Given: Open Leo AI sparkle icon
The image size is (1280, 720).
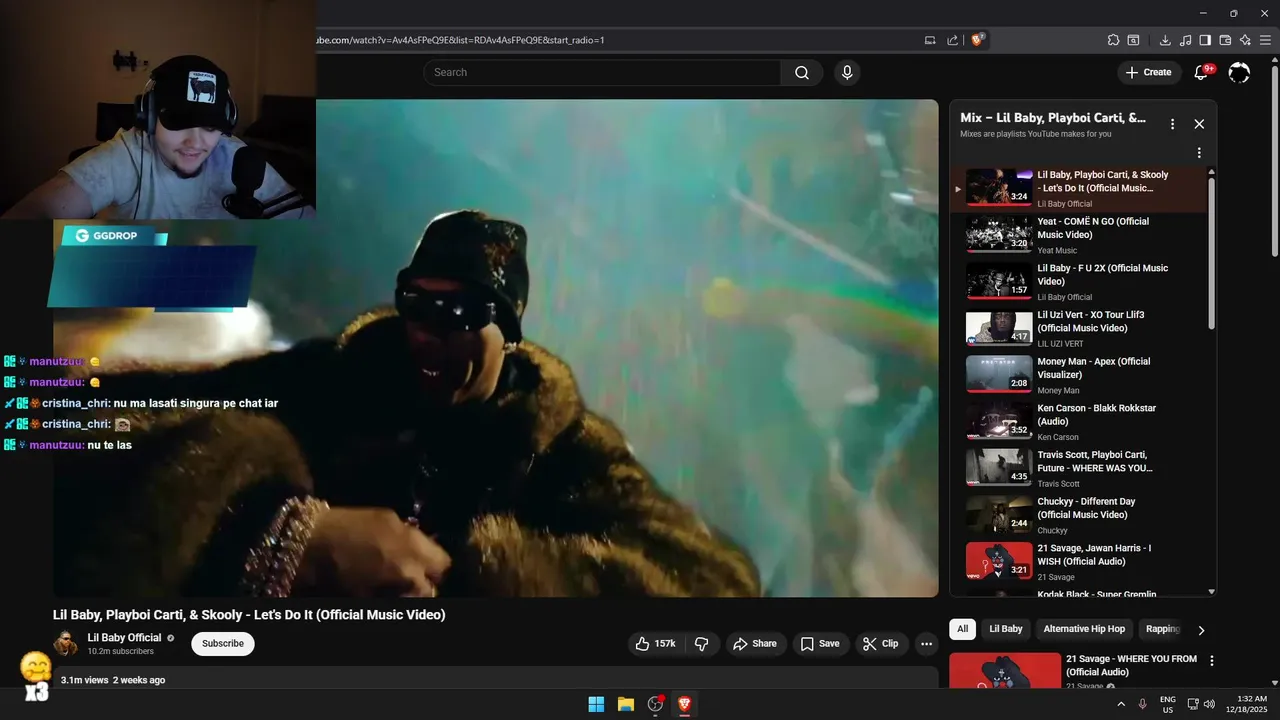Looking at the screenshot, I should [x=1245, y=40].
